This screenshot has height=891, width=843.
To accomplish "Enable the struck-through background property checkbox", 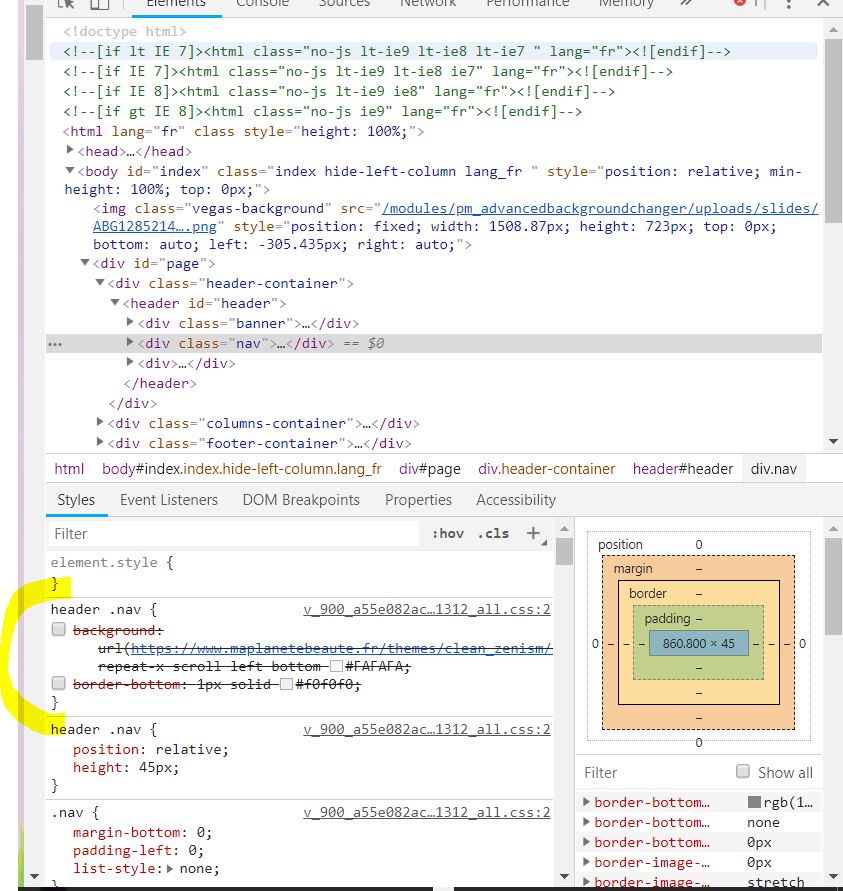I will click(59, 629).
